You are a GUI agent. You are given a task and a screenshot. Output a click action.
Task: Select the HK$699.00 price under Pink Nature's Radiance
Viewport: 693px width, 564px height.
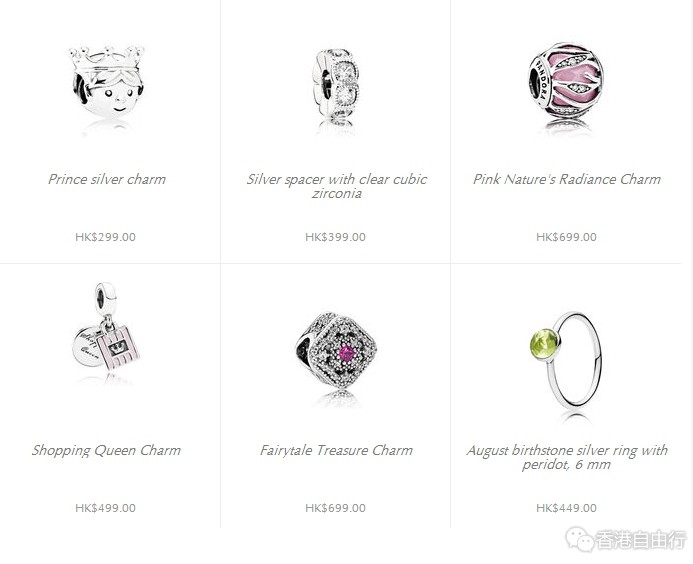pos(566,237)
